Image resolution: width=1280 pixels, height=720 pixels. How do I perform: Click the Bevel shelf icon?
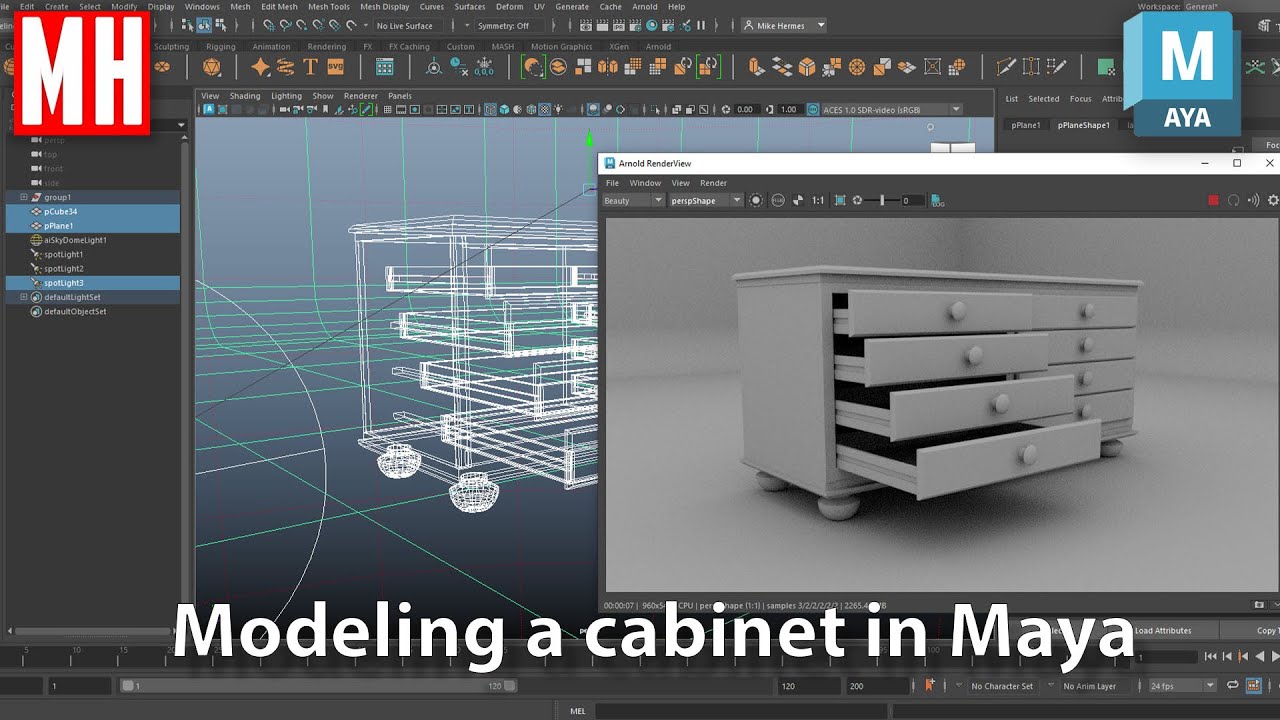pyautogui.click(x=807, y=67)
